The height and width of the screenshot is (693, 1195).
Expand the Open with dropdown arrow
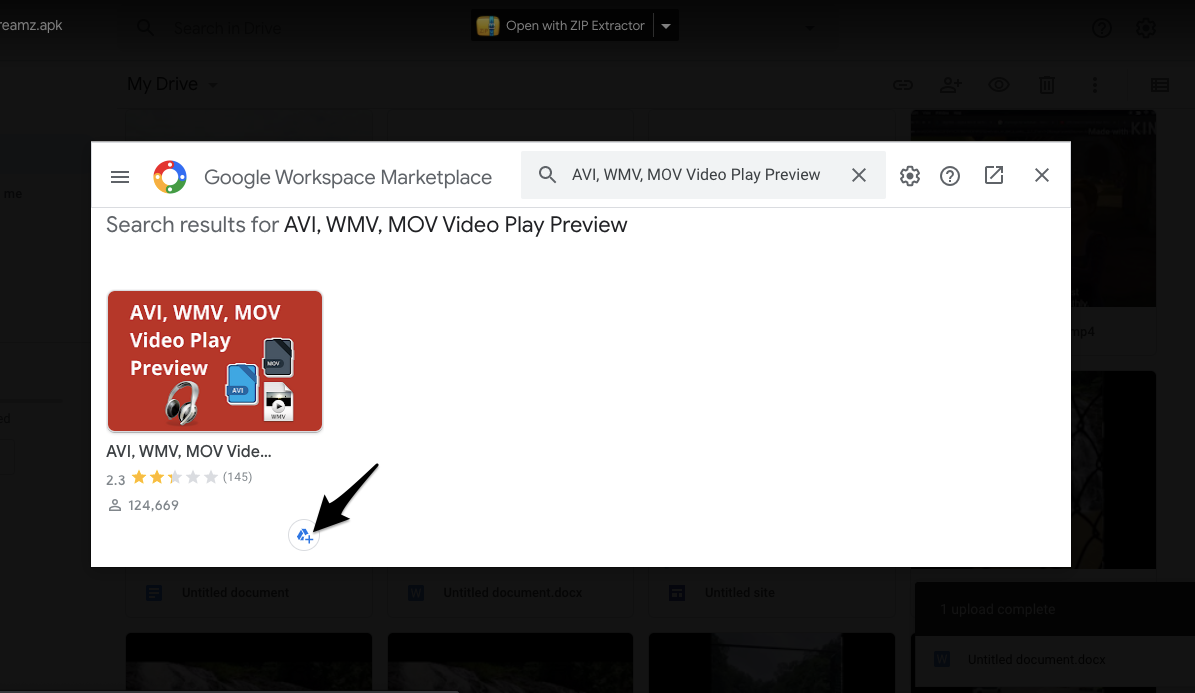666,26
